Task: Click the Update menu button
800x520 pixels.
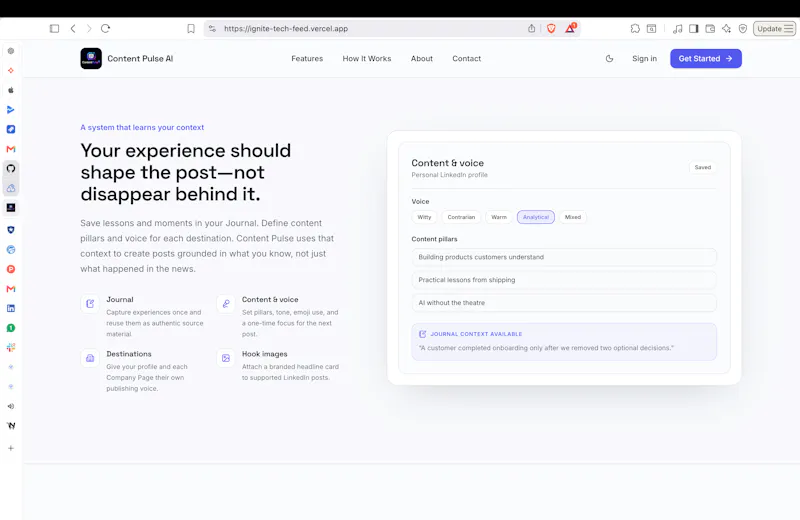Action: (774, 29)
